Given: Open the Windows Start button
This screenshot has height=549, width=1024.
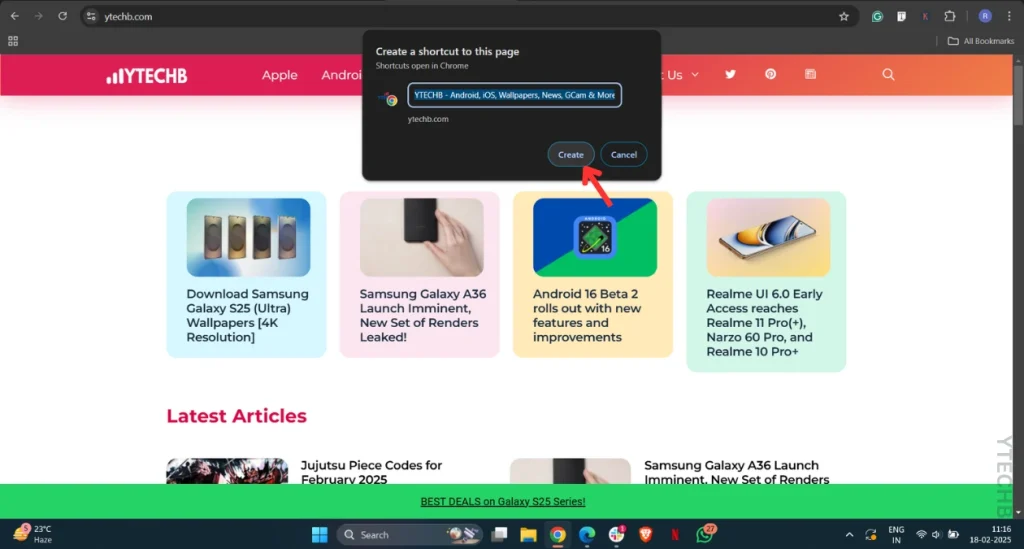Looking at the screenshot, I should [319, 535].
